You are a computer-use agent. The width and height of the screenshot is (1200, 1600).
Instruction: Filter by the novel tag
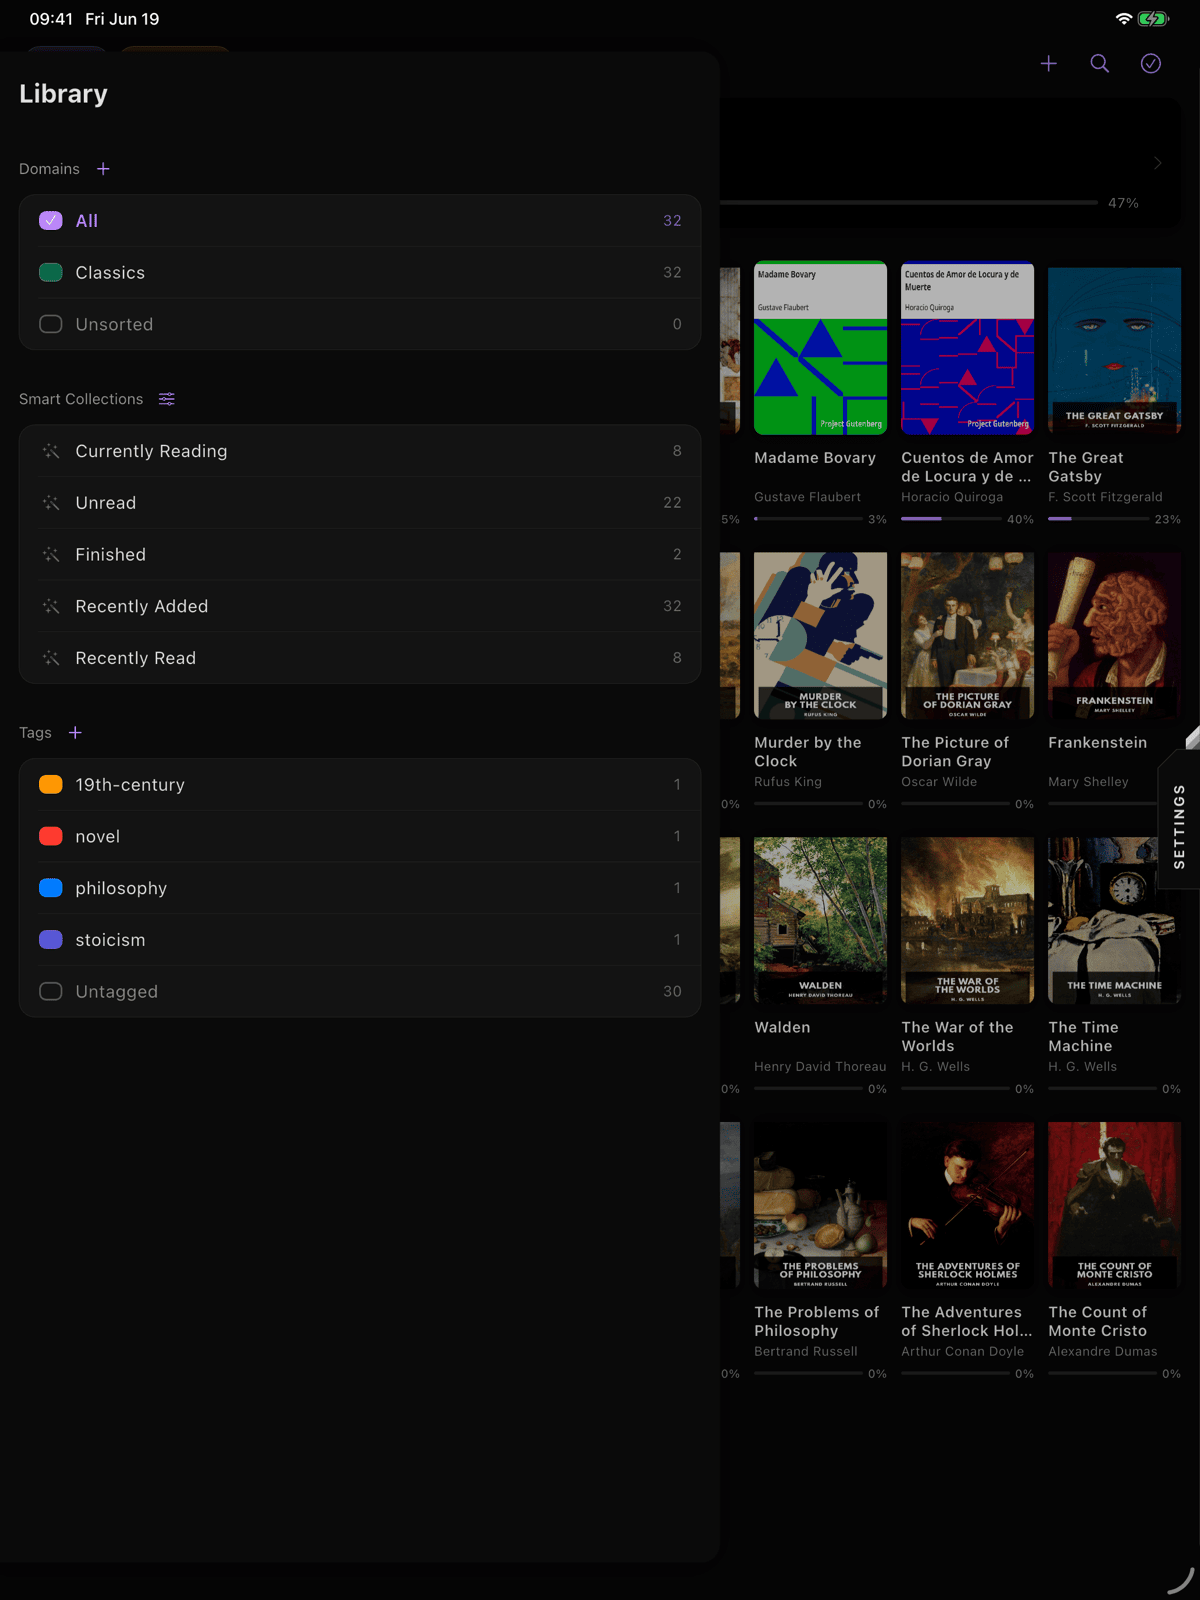pos(360,837)
